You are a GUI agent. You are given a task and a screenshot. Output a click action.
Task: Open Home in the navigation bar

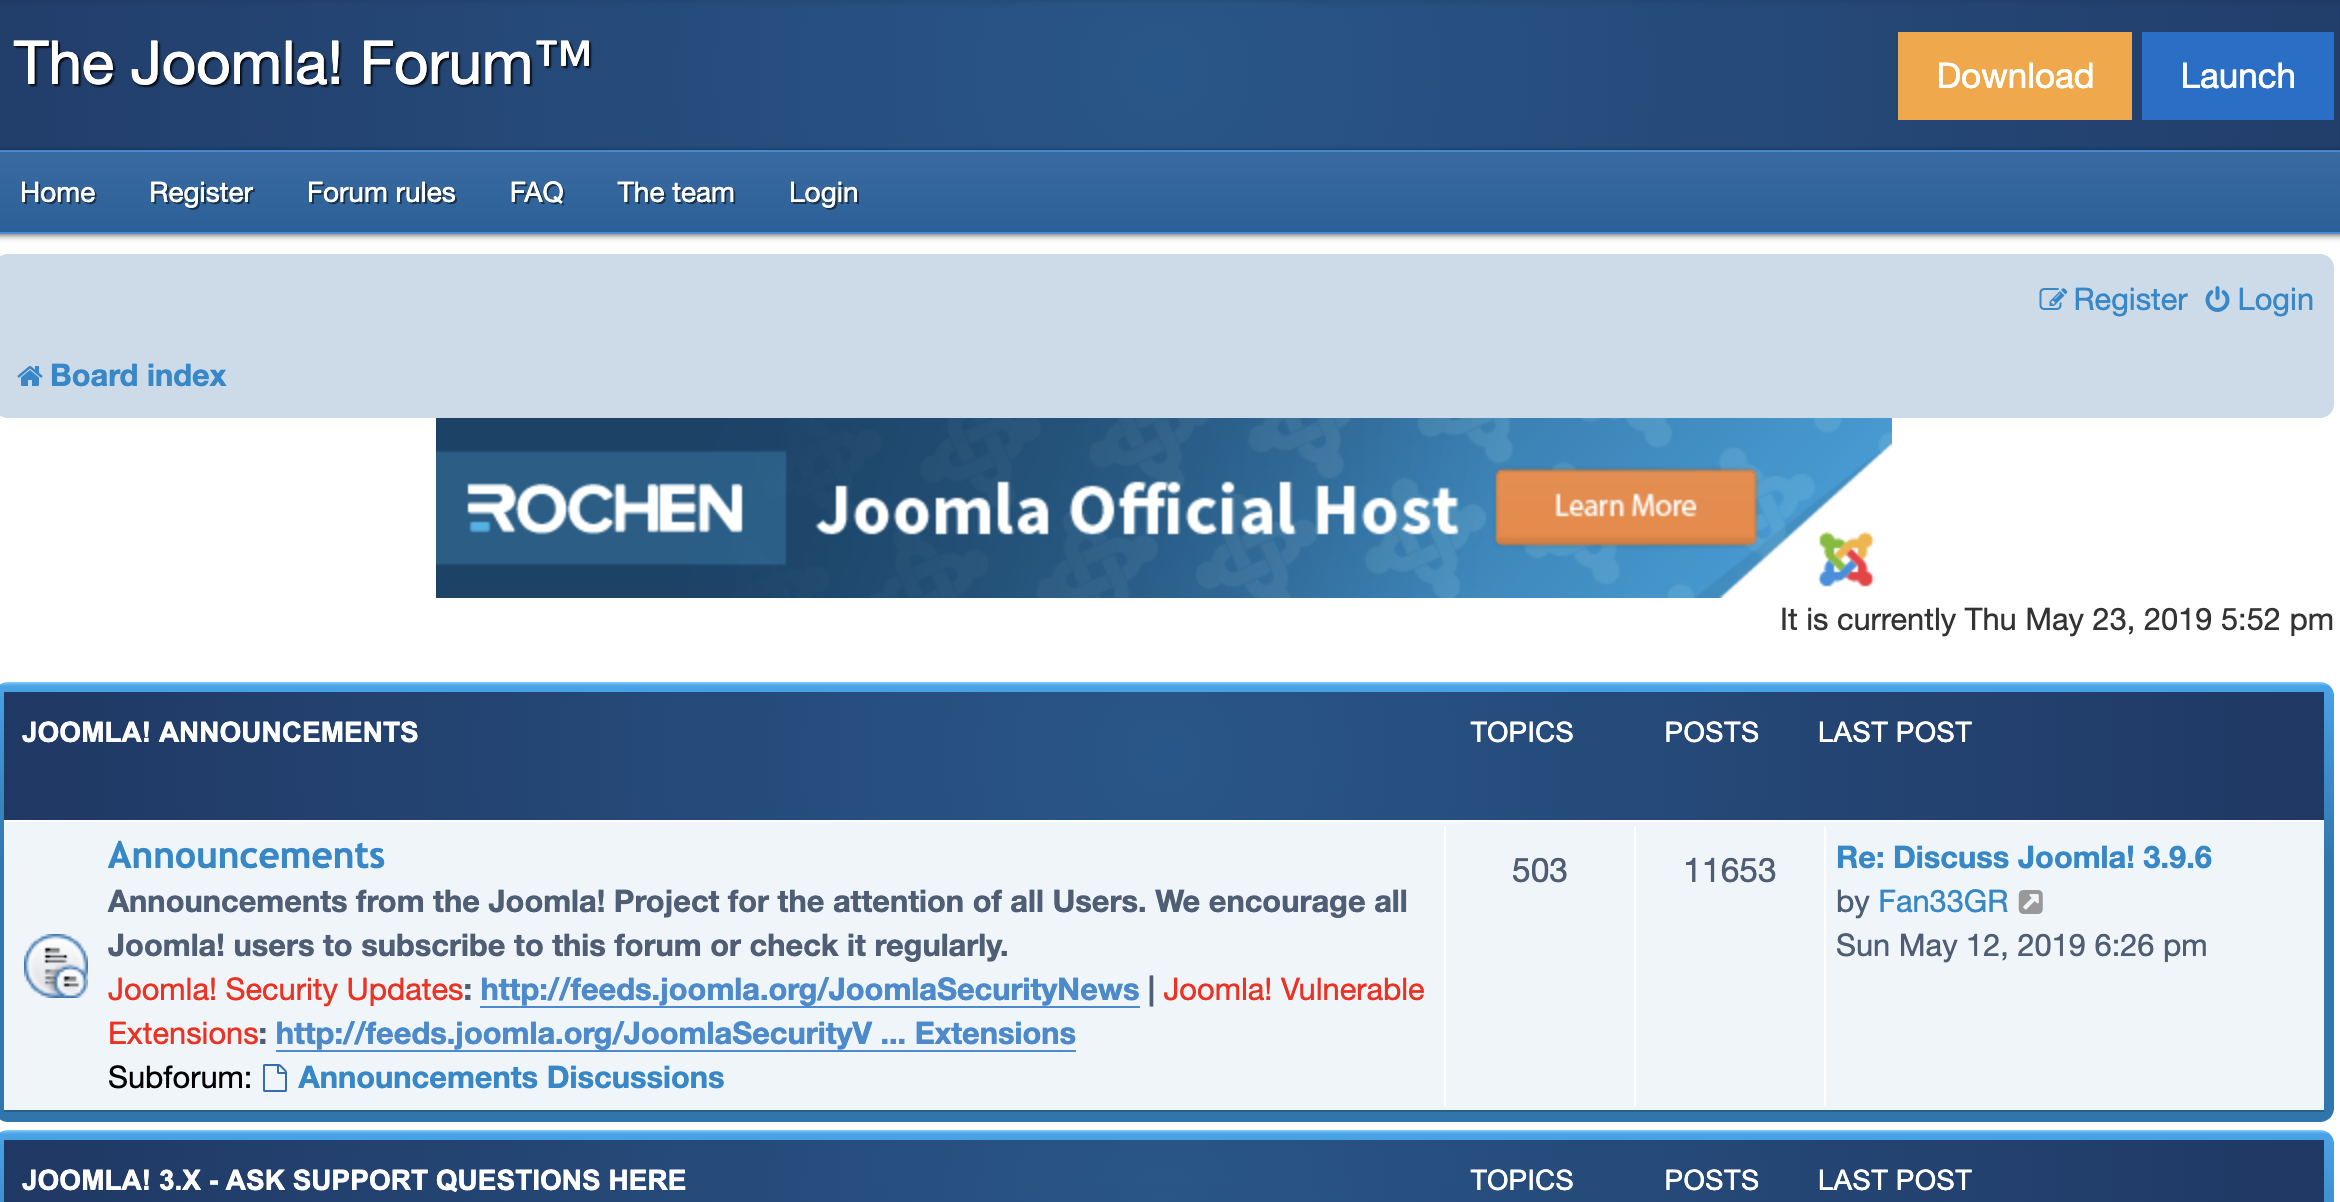click(58, 192)
